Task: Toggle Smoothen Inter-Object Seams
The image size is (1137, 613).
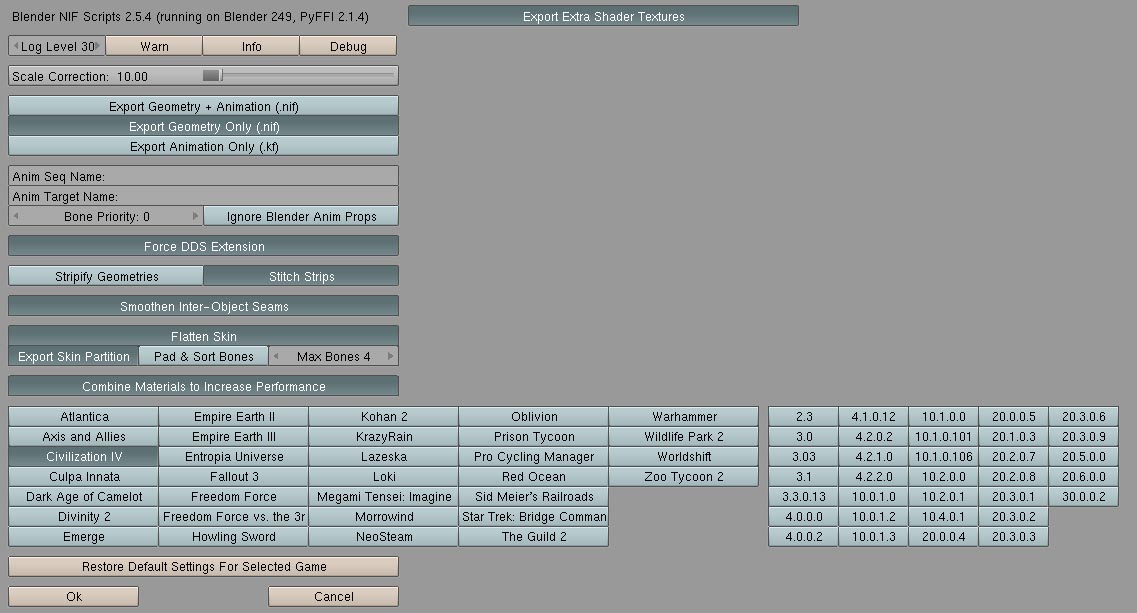Action: click(203, 306)
